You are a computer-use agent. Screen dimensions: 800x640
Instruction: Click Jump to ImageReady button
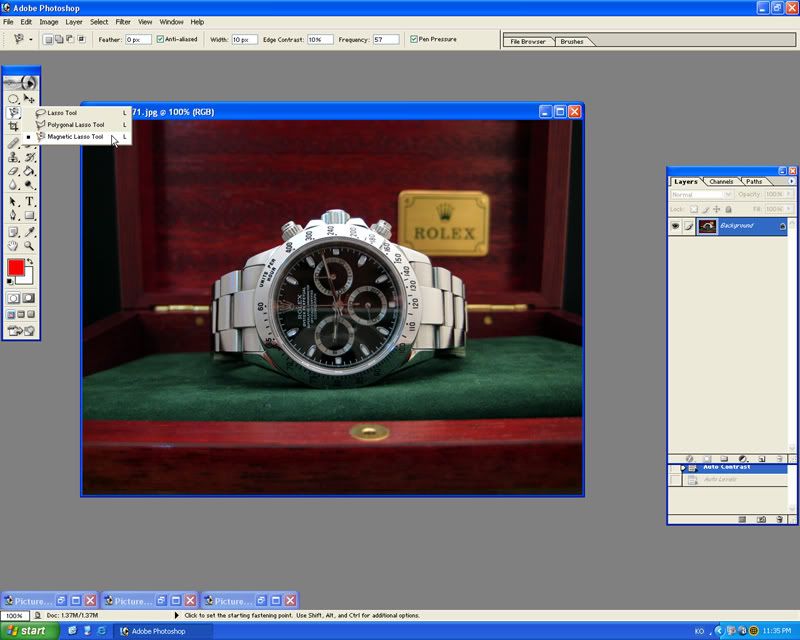[21, 331]
